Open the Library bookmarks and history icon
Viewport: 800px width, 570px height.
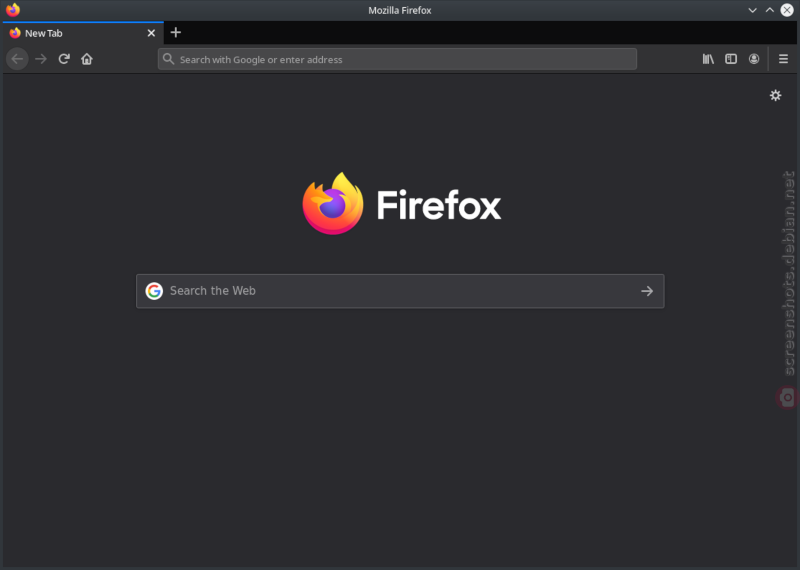click(x=708, y=59)
